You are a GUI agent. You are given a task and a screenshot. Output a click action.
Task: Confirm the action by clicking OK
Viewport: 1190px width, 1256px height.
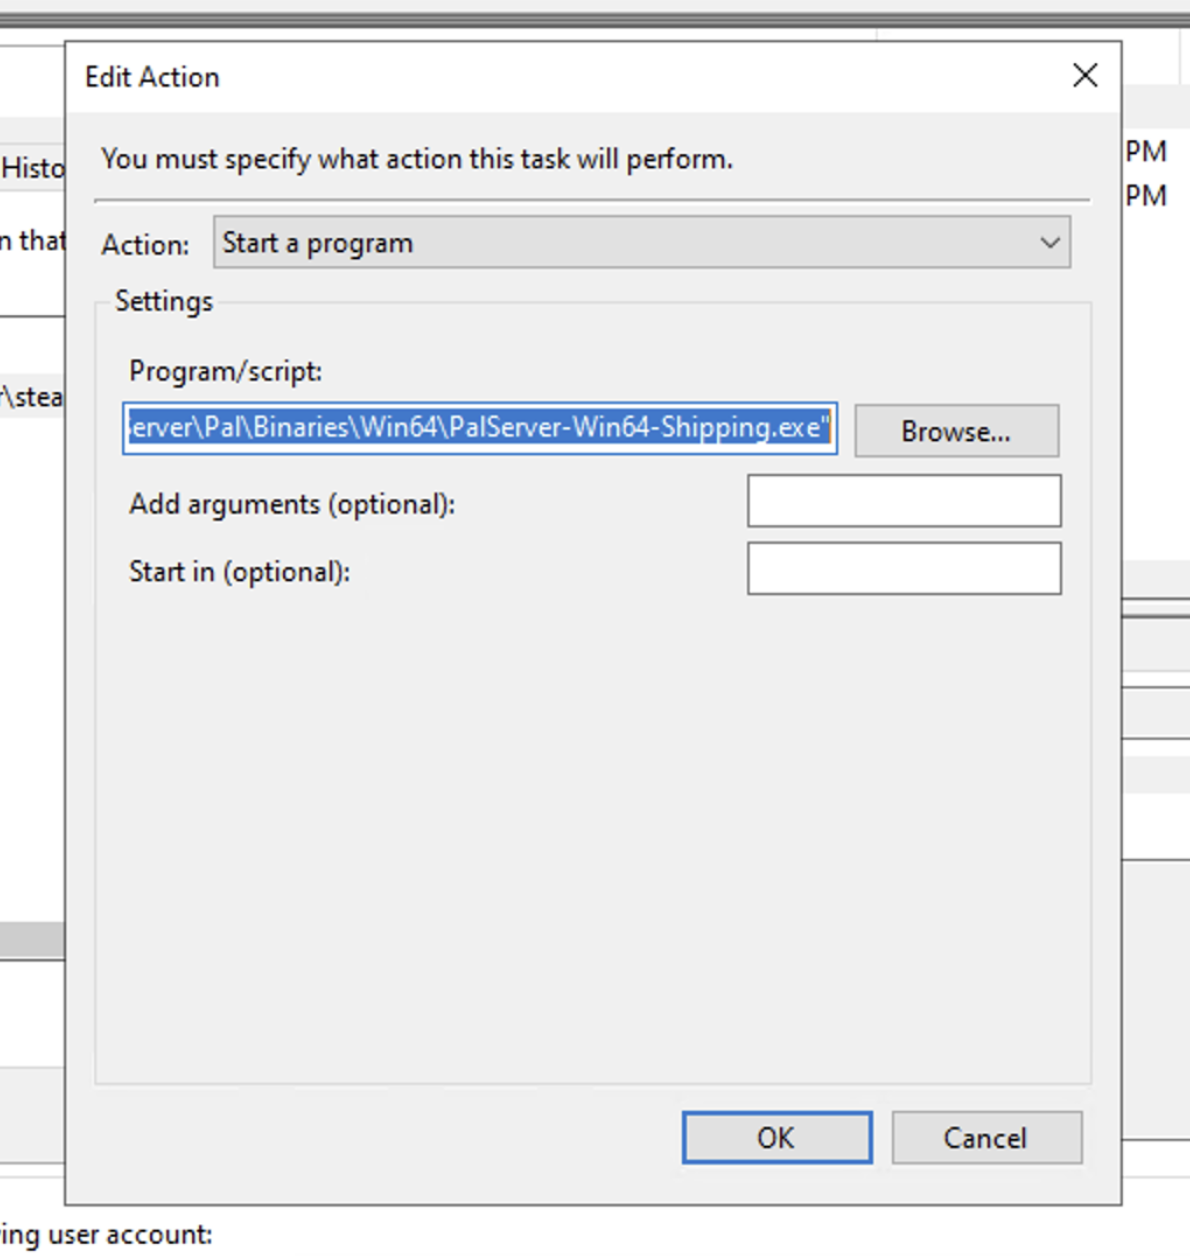pyautogui.click(x=776, y=1137)
